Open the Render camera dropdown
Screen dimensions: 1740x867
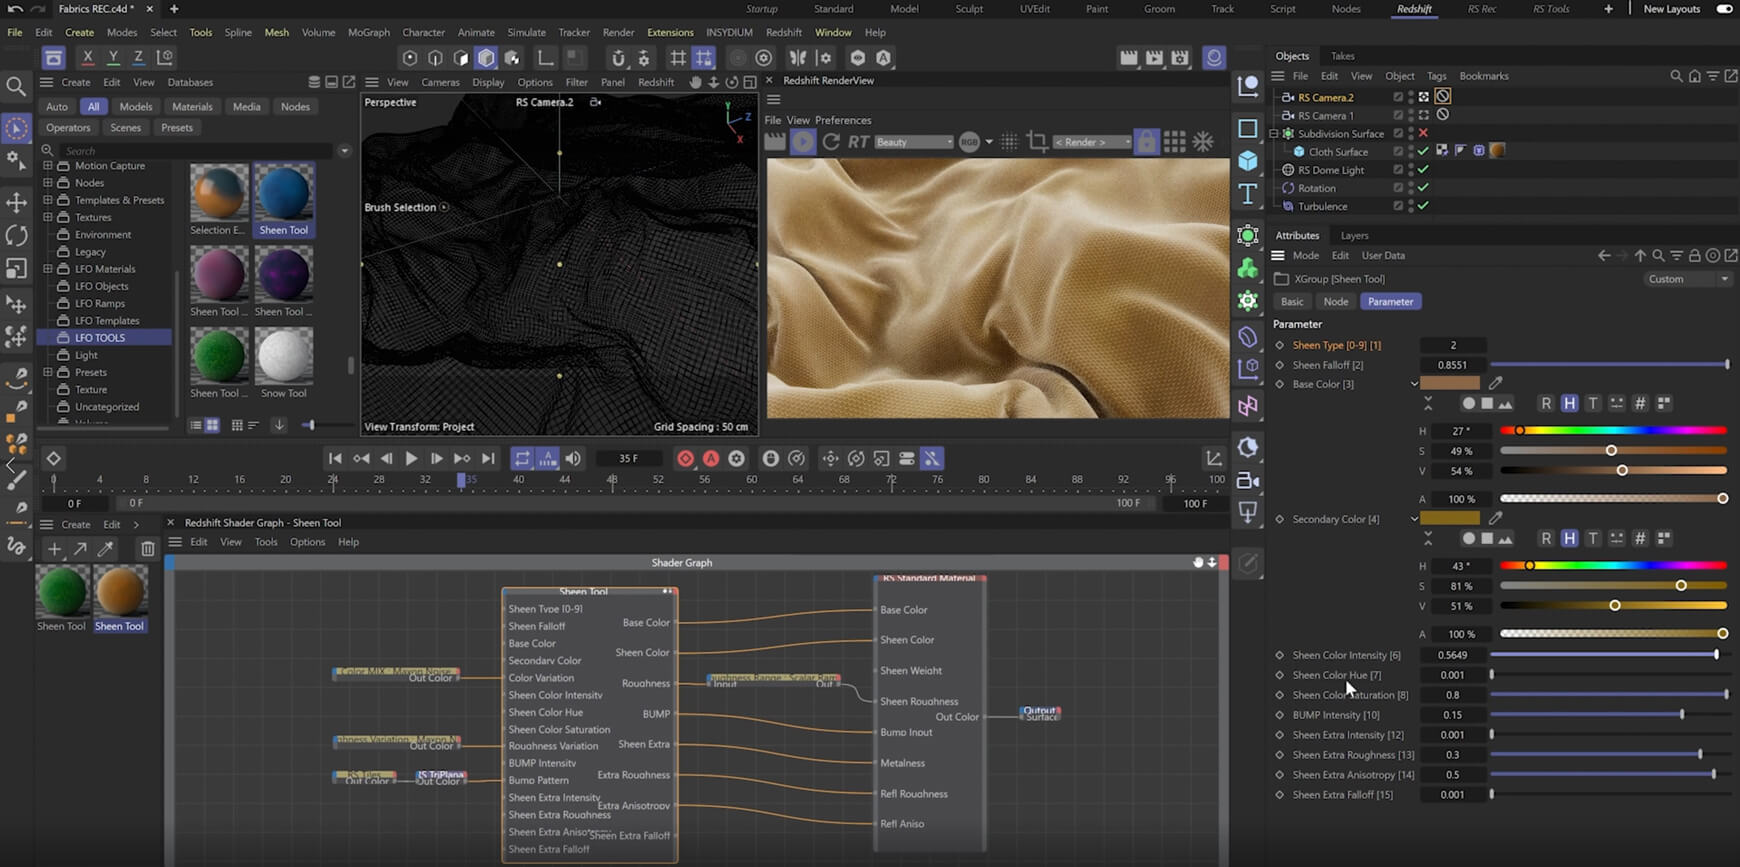1092,142
